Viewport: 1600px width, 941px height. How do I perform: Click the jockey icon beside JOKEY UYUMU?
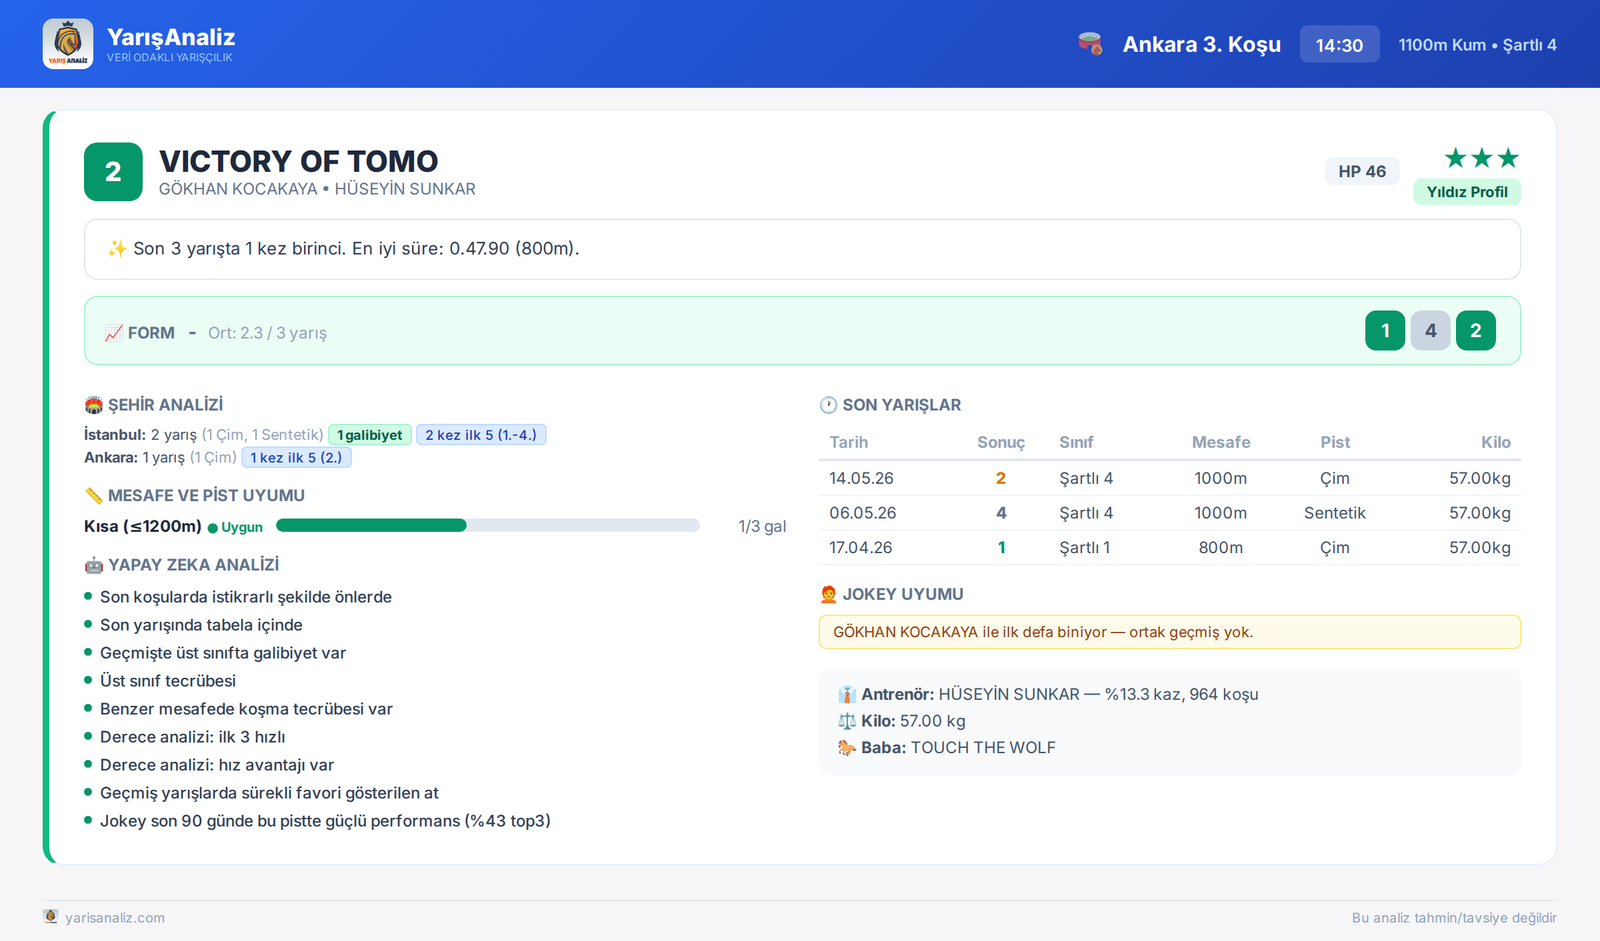pos(828,594)
